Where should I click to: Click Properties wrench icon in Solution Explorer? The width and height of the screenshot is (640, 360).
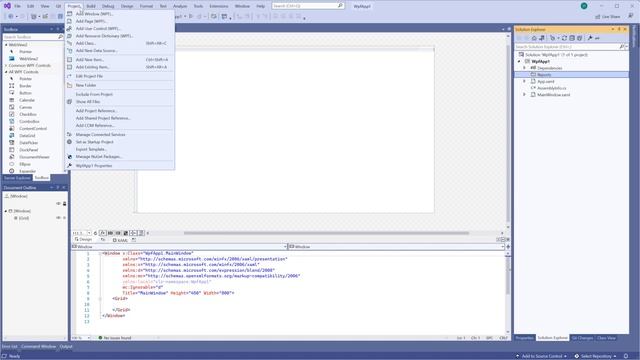(x=590, y=38)
